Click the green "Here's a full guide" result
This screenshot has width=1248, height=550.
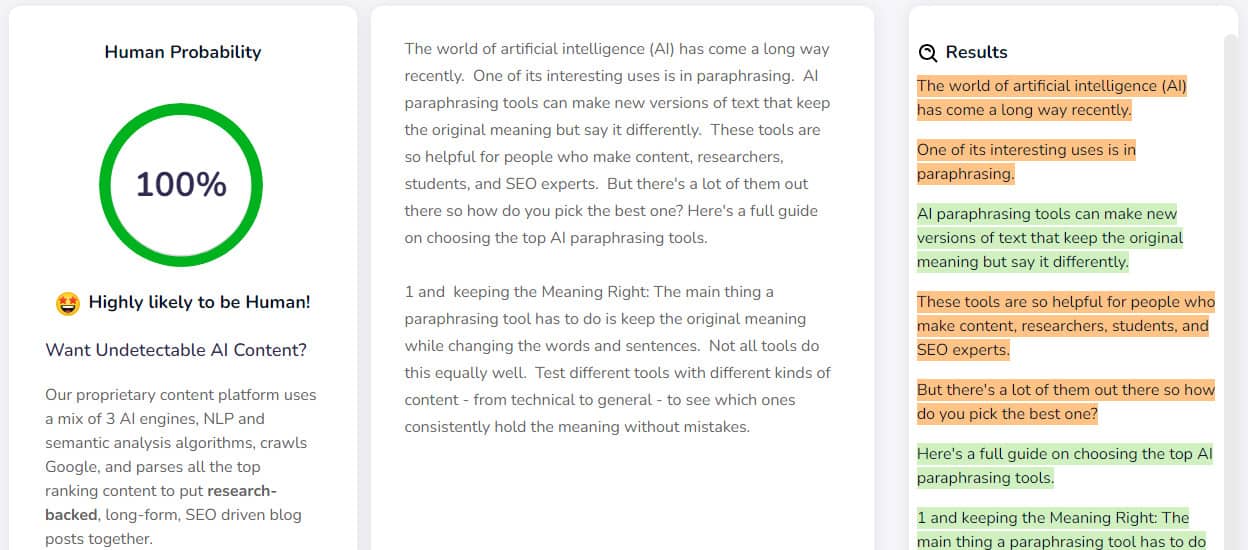1064,466
